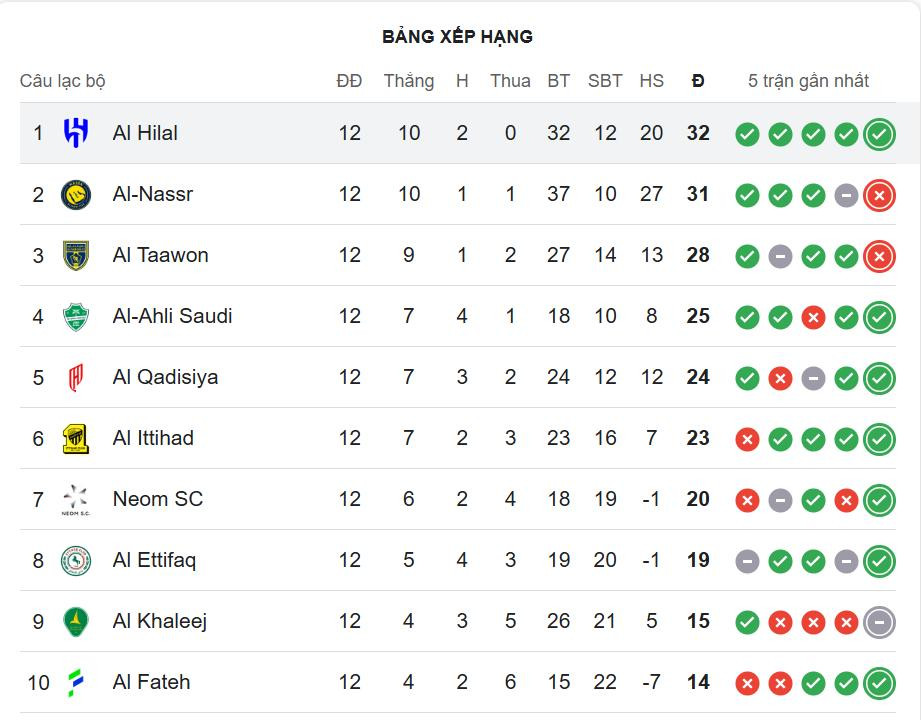Click Al Taawon's red loss result icon
The height and width of the screenshot is (720, 921).
point(879,256)
